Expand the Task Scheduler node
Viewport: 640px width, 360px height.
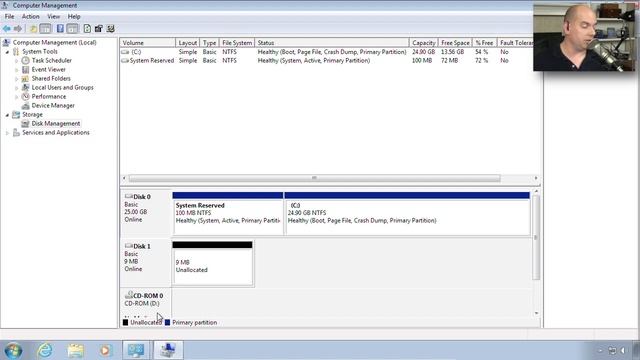click(x=16, y=61)
